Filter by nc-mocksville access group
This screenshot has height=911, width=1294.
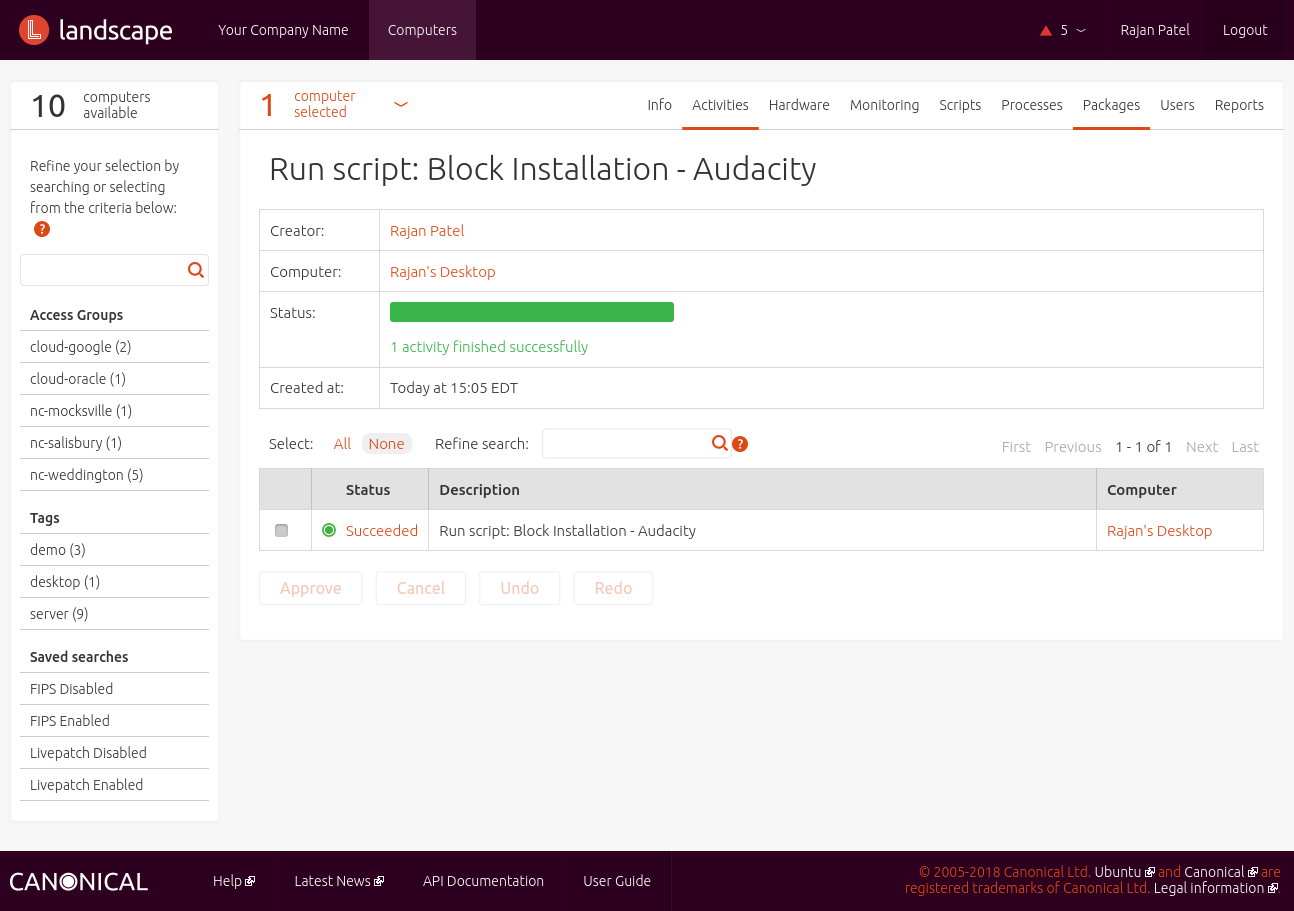pyautogui.click(x=81, y=411)
